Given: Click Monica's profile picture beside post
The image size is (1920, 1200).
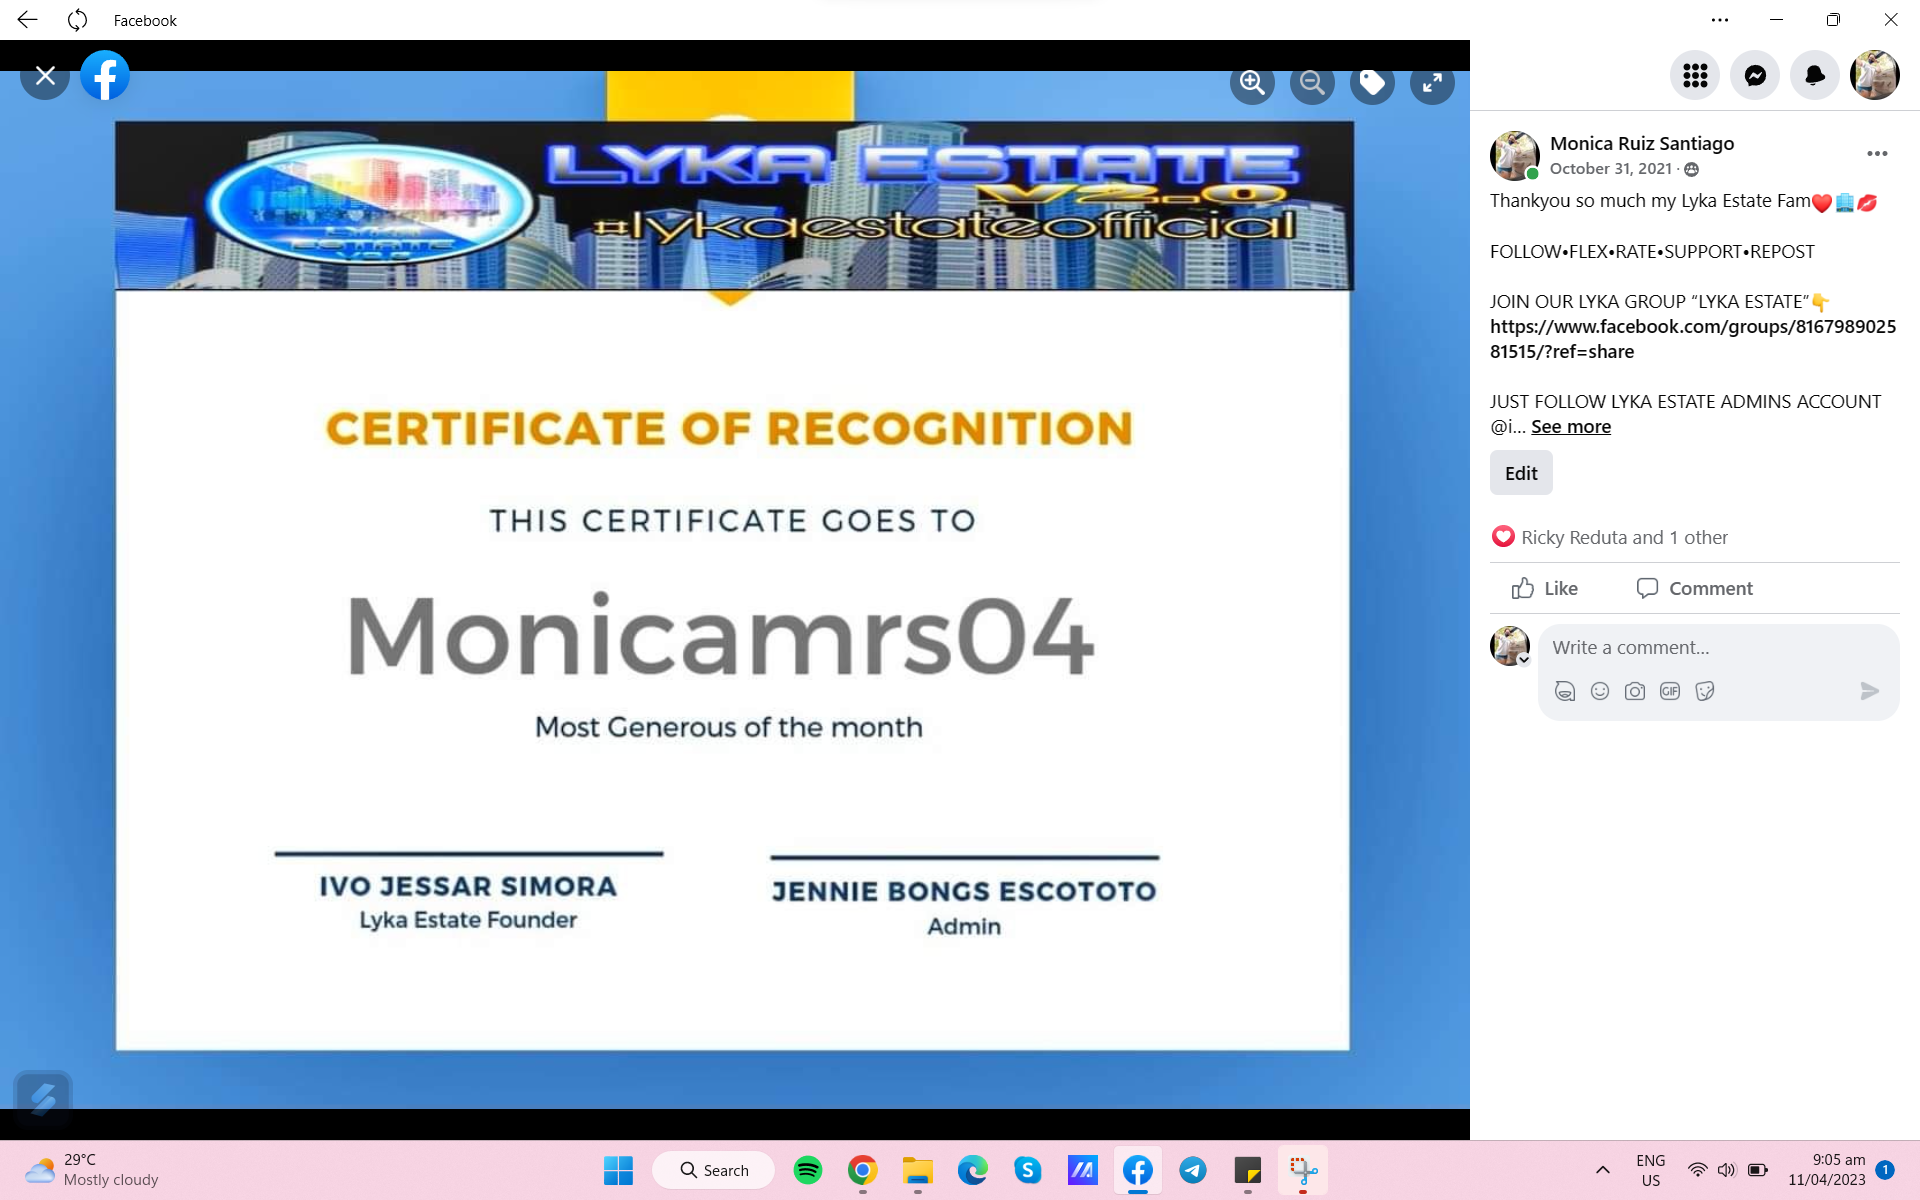Looking at the screenshot, I should tap(1514, 156).
